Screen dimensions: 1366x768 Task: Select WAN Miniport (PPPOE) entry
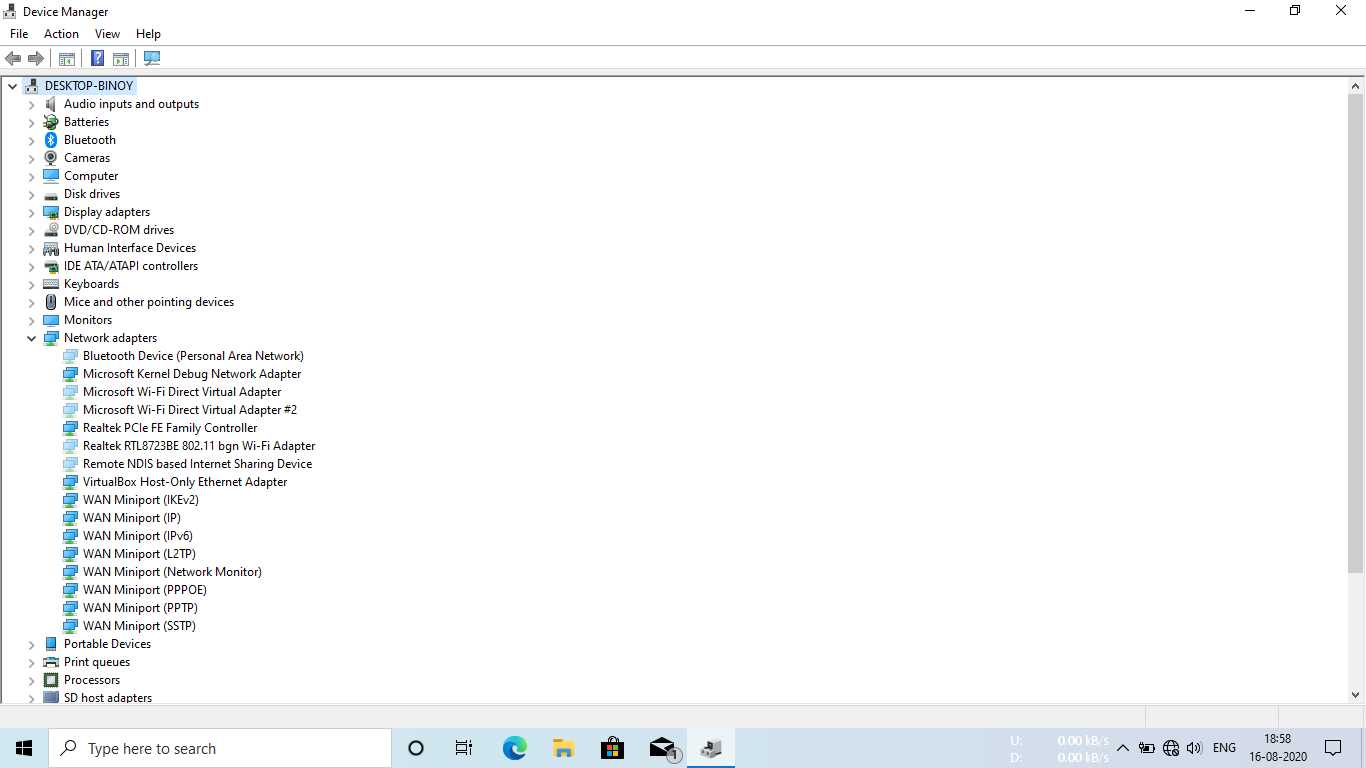pyautogui.click(x=145, y=590)
